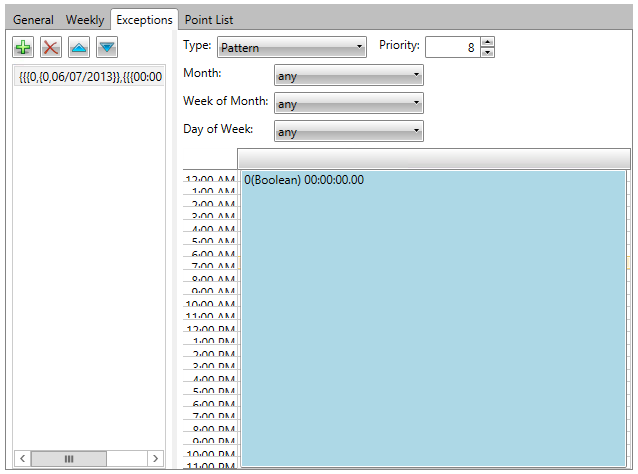Screen dimensions: 638x474
Task: Switch to the General tab
Action: point(33,20)
